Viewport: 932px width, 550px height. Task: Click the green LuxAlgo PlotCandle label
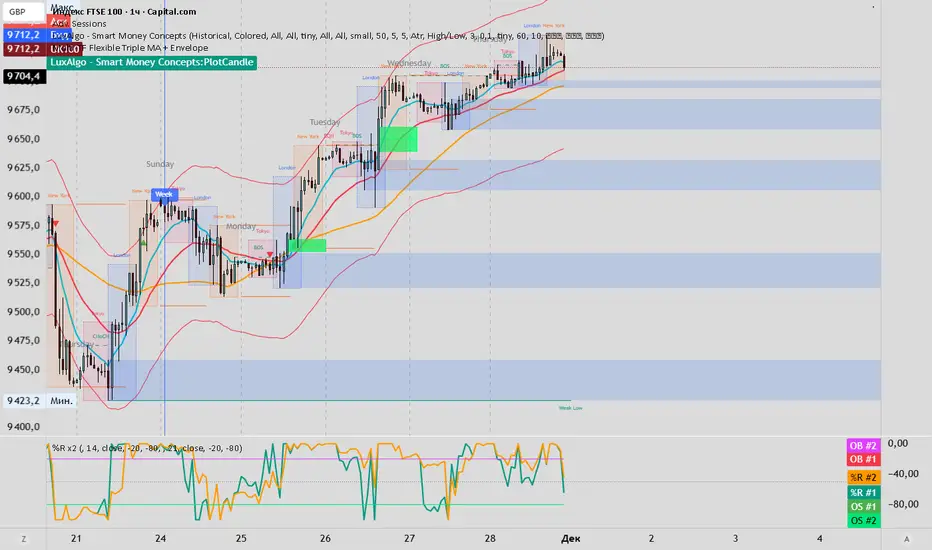[x=152, y=62]
